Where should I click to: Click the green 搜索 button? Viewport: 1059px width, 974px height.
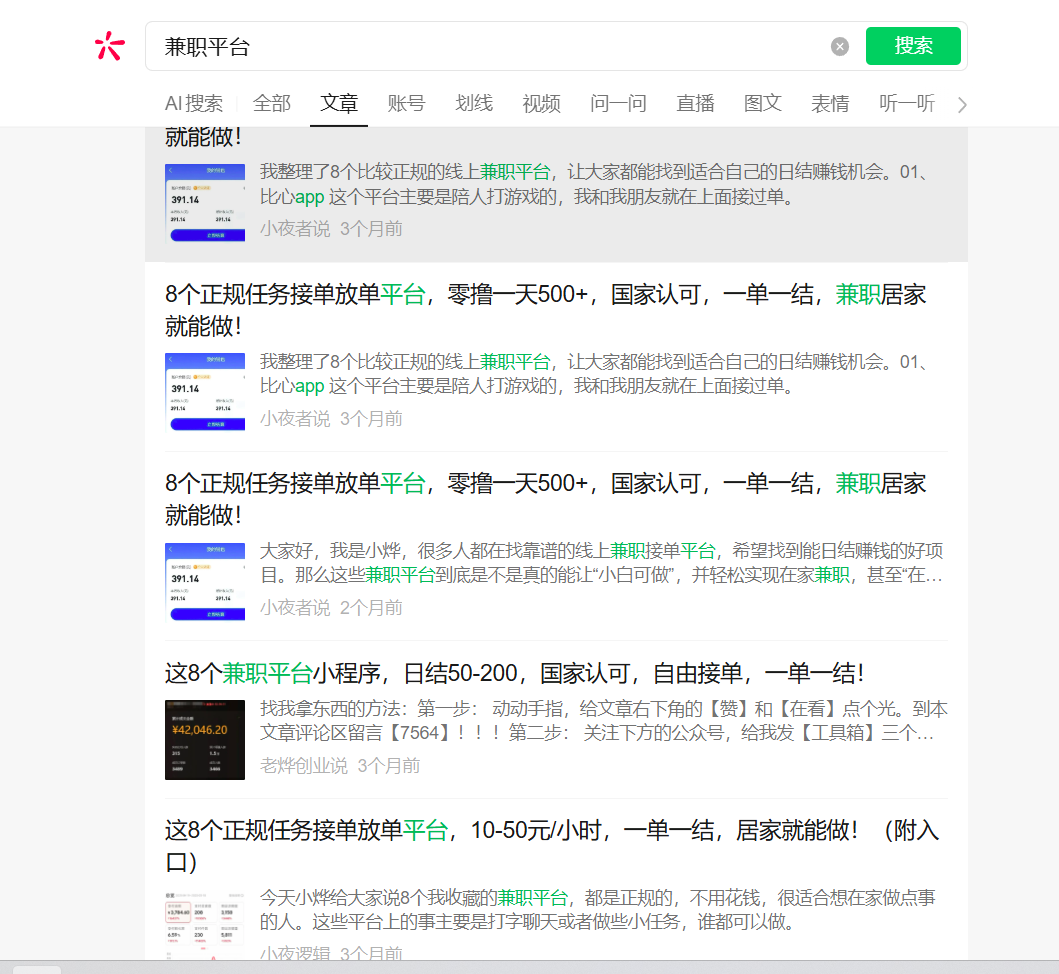coord(913,46)
